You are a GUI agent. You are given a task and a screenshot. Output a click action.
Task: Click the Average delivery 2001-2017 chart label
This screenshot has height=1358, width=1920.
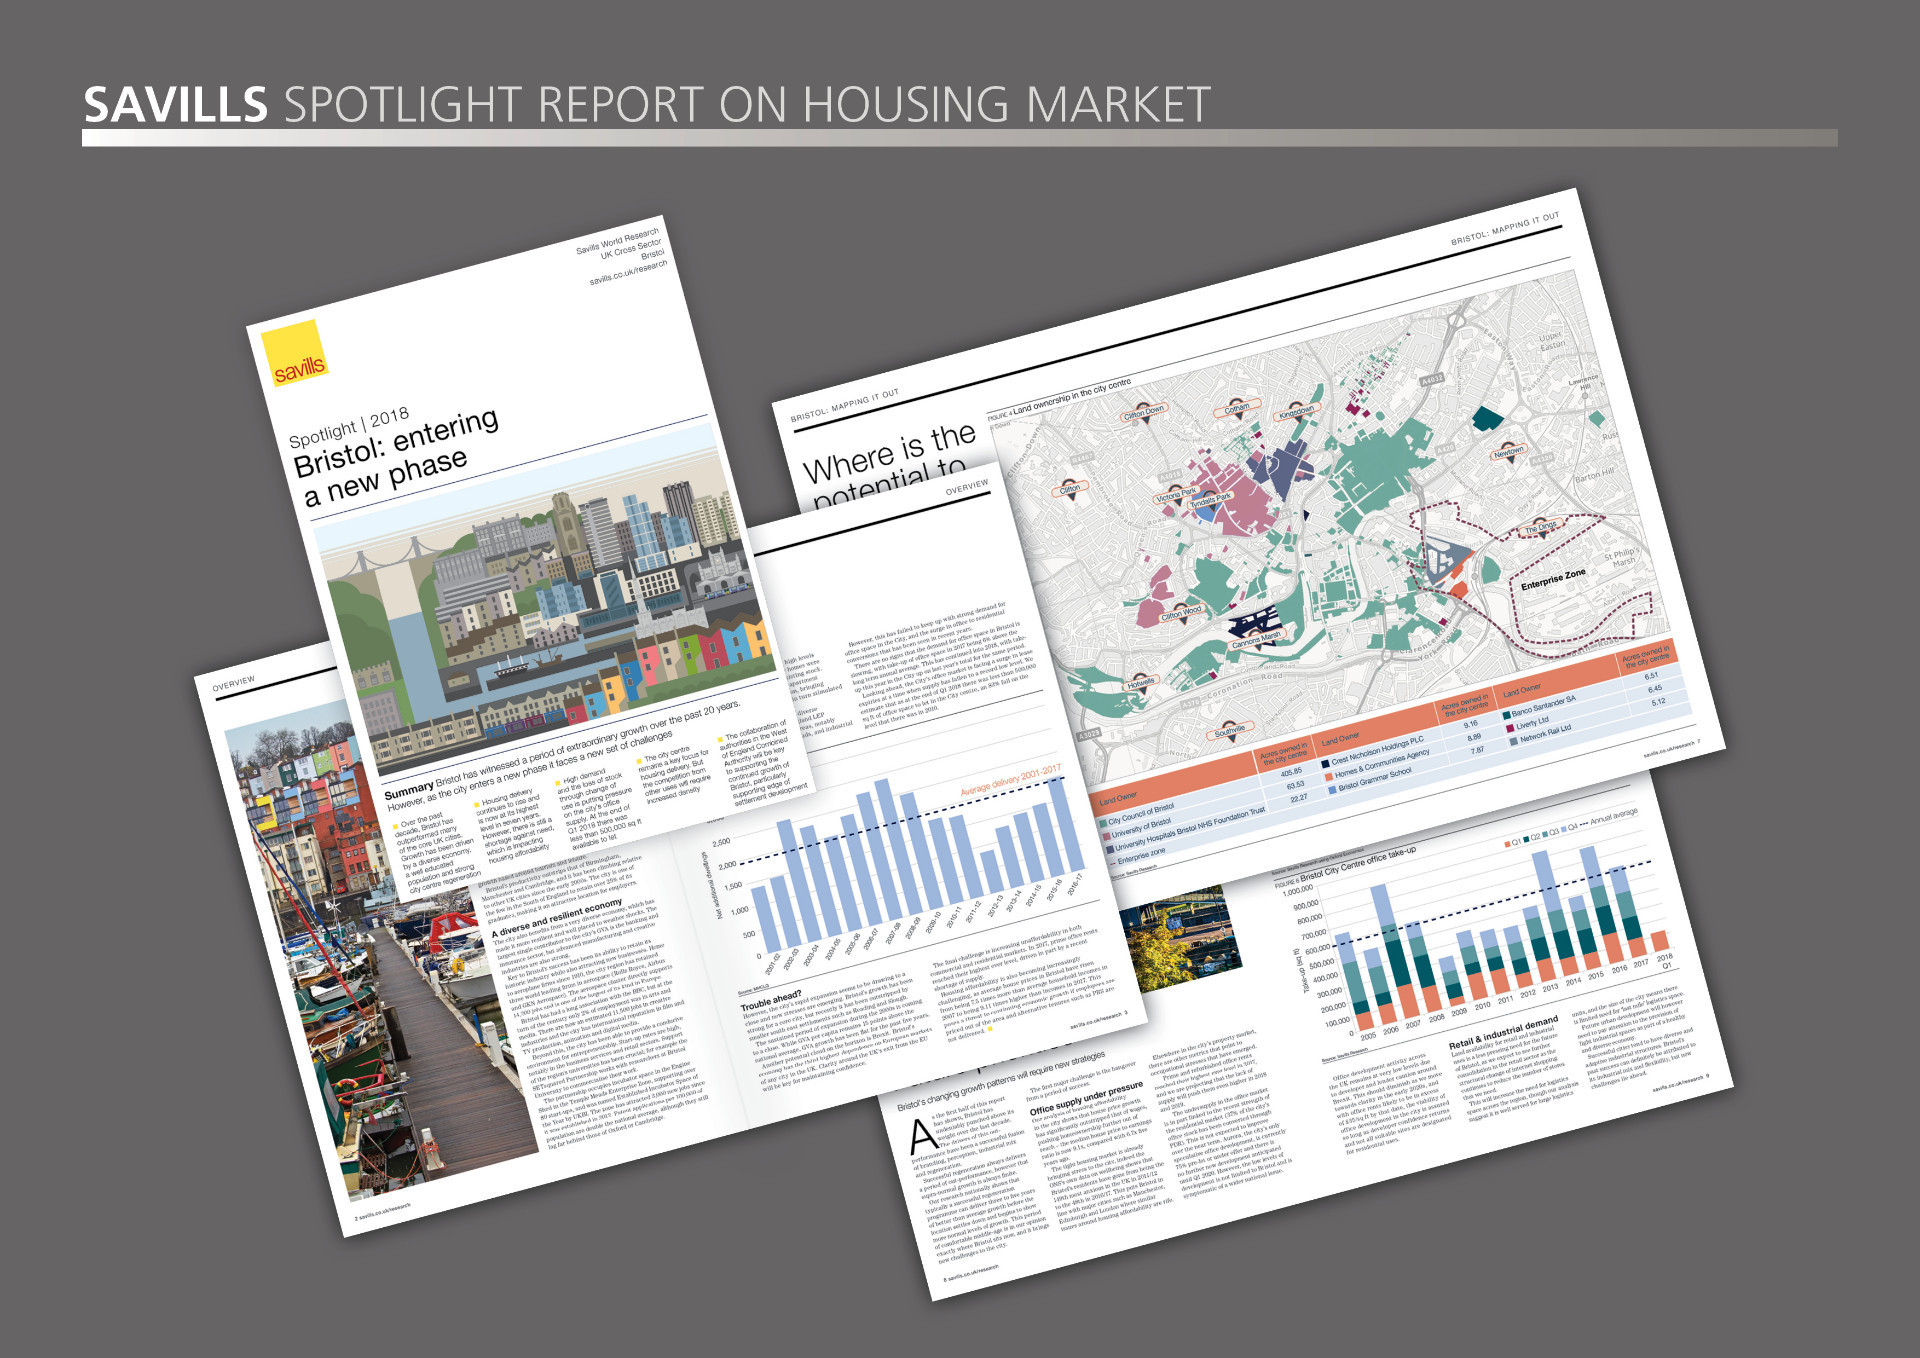1010,782
